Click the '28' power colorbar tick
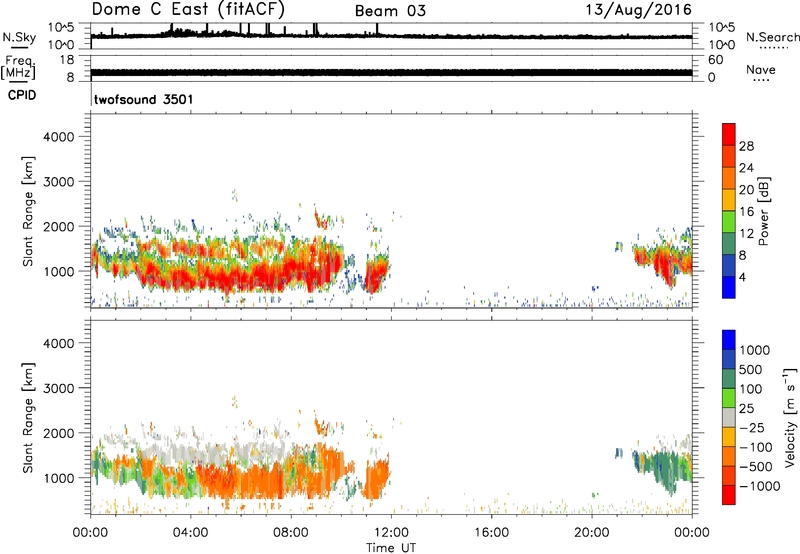Image resolution: width=800 pixels, height=554 pixels. (x=746, y=146)
